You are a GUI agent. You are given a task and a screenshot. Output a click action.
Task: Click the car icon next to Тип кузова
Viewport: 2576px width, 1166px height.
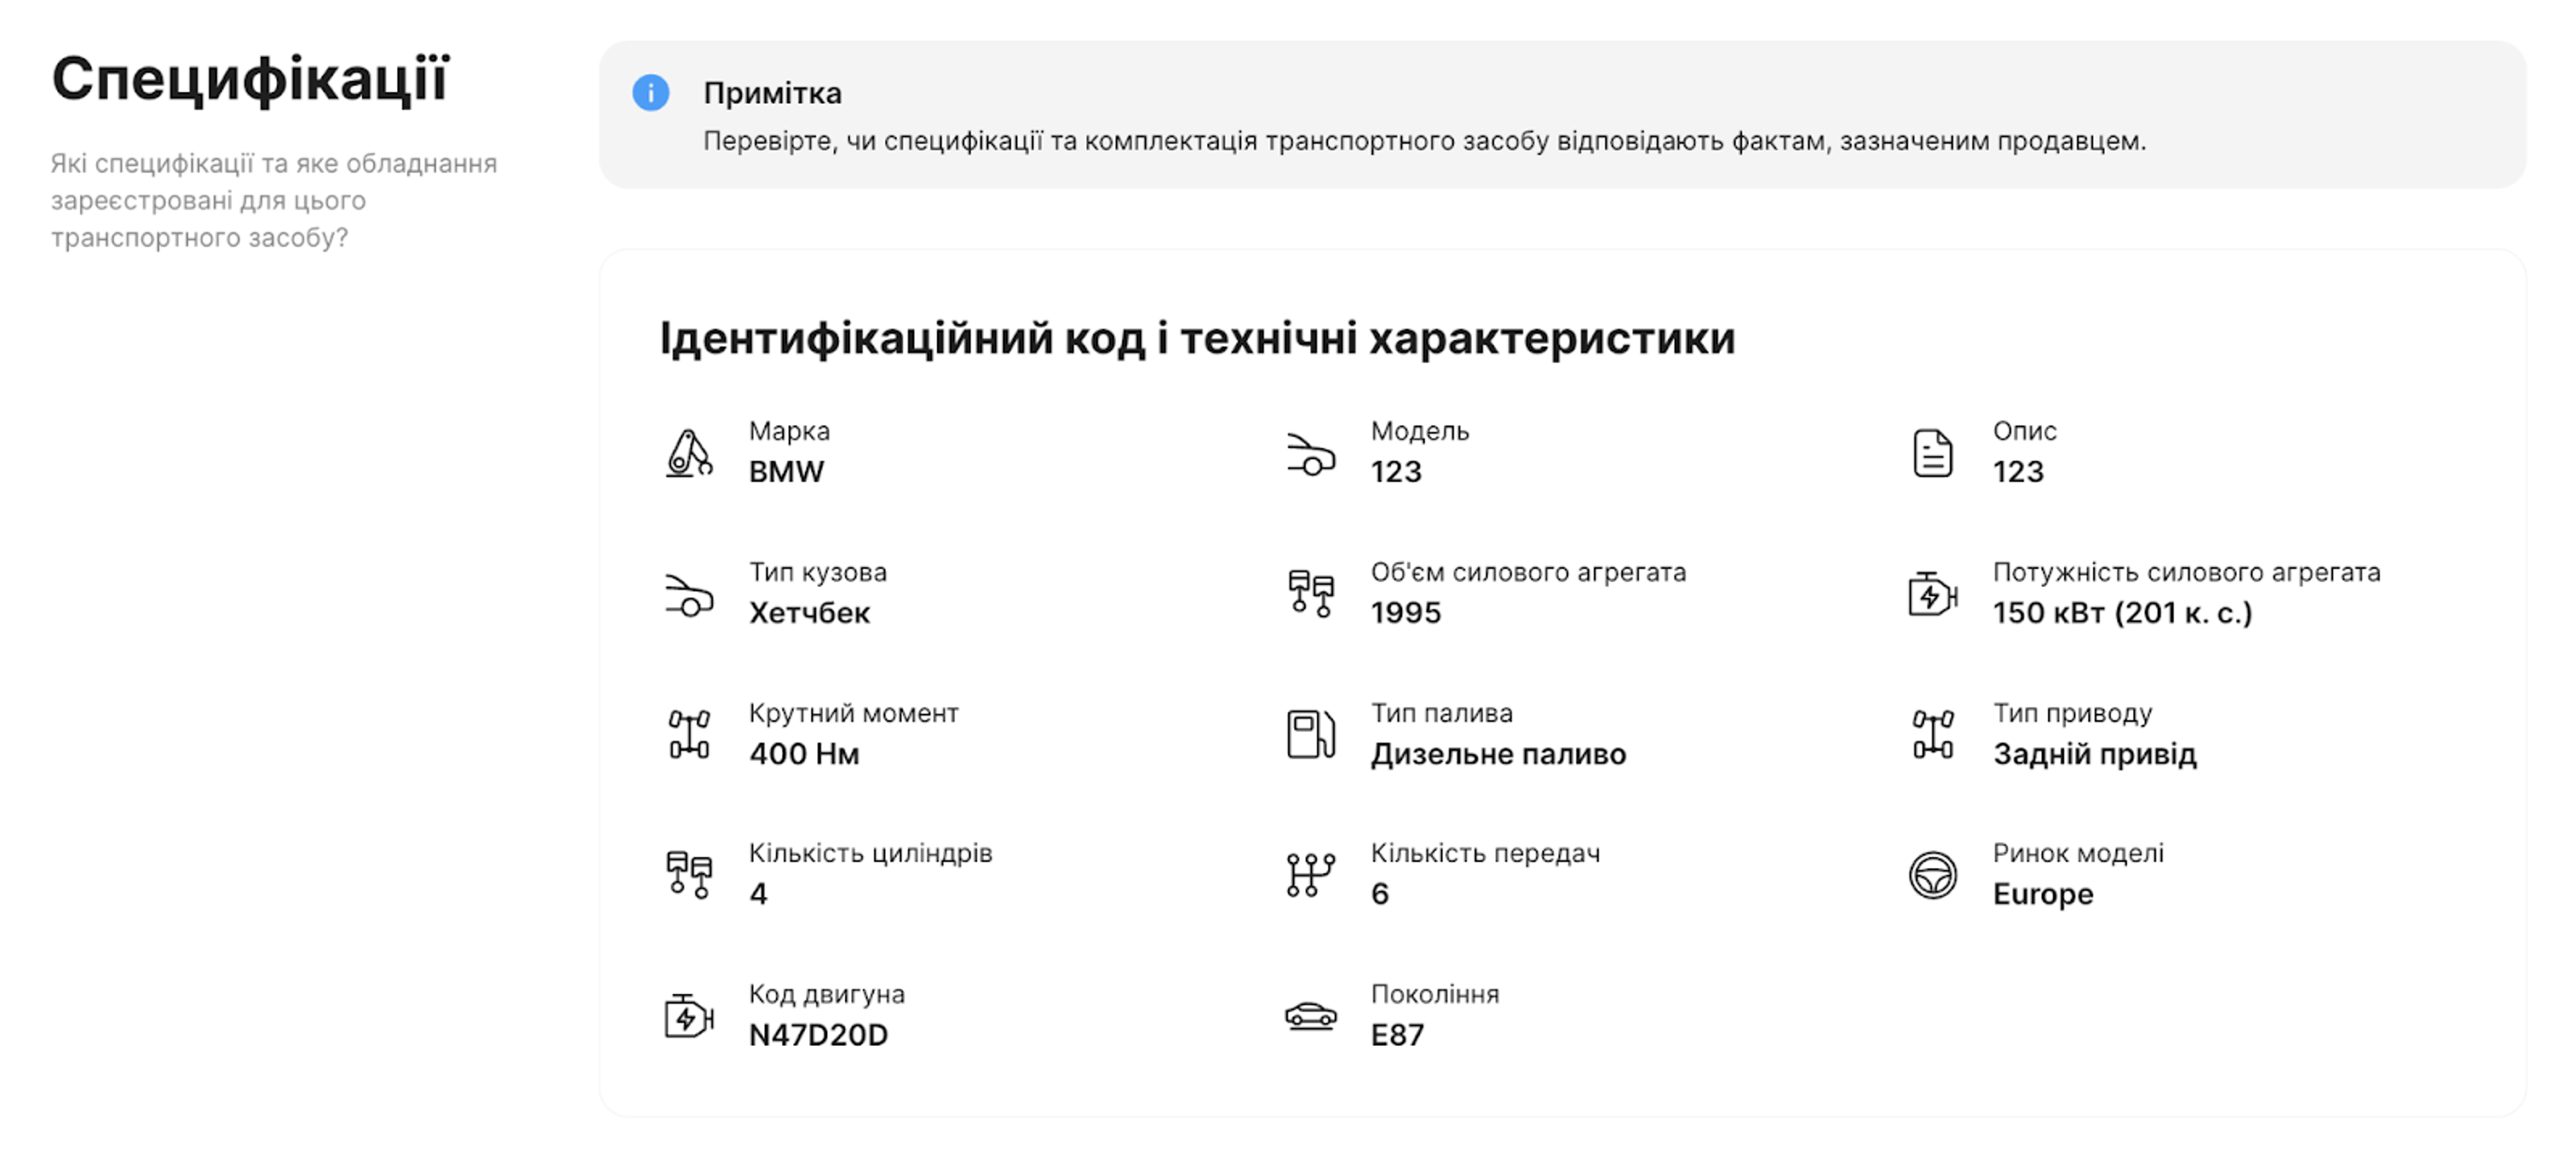click(689, 595)
